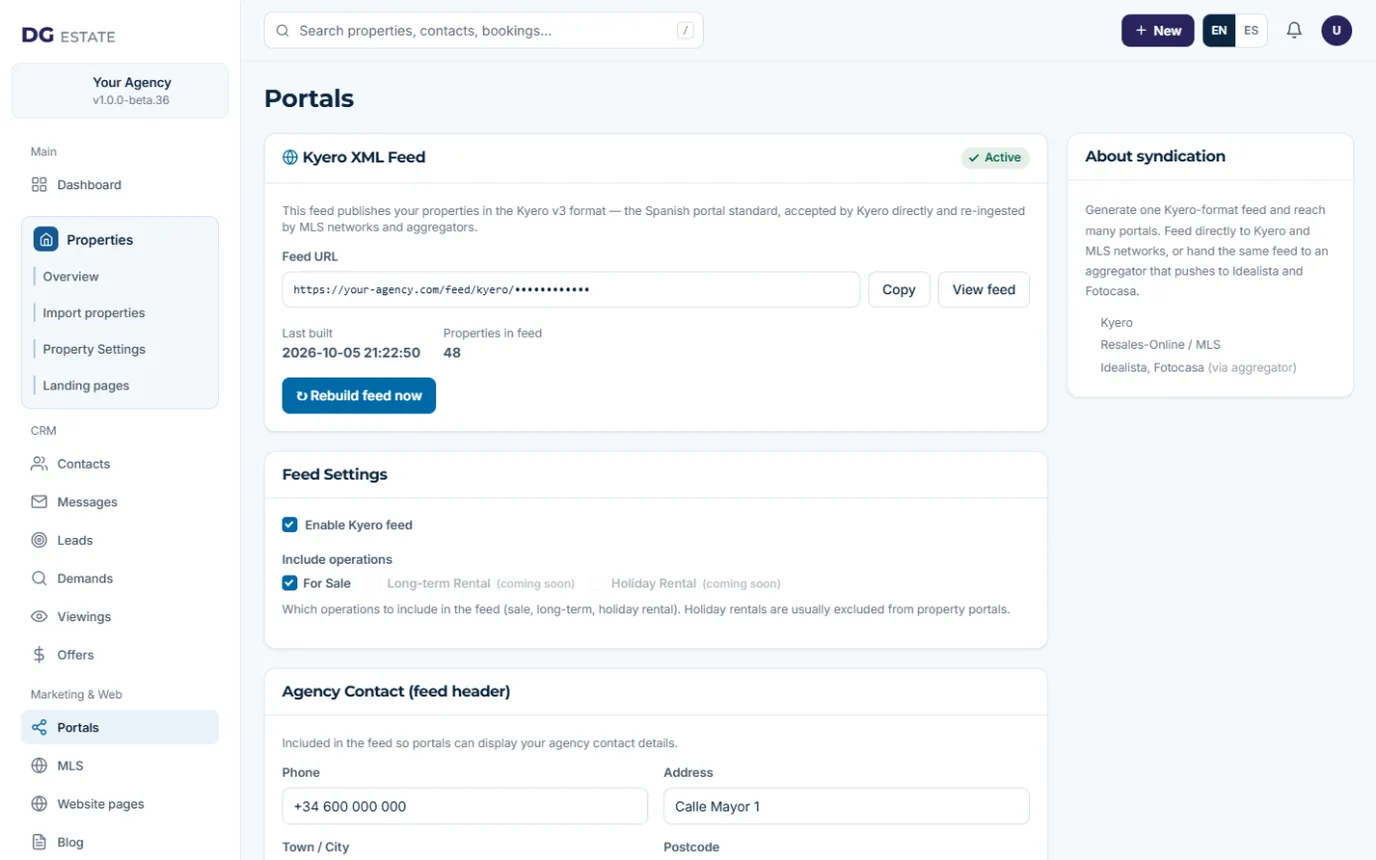This screenshot has width=1376, height=860.
Task: Click the Viewings eye icon
Action: click(x=39, y=616)
